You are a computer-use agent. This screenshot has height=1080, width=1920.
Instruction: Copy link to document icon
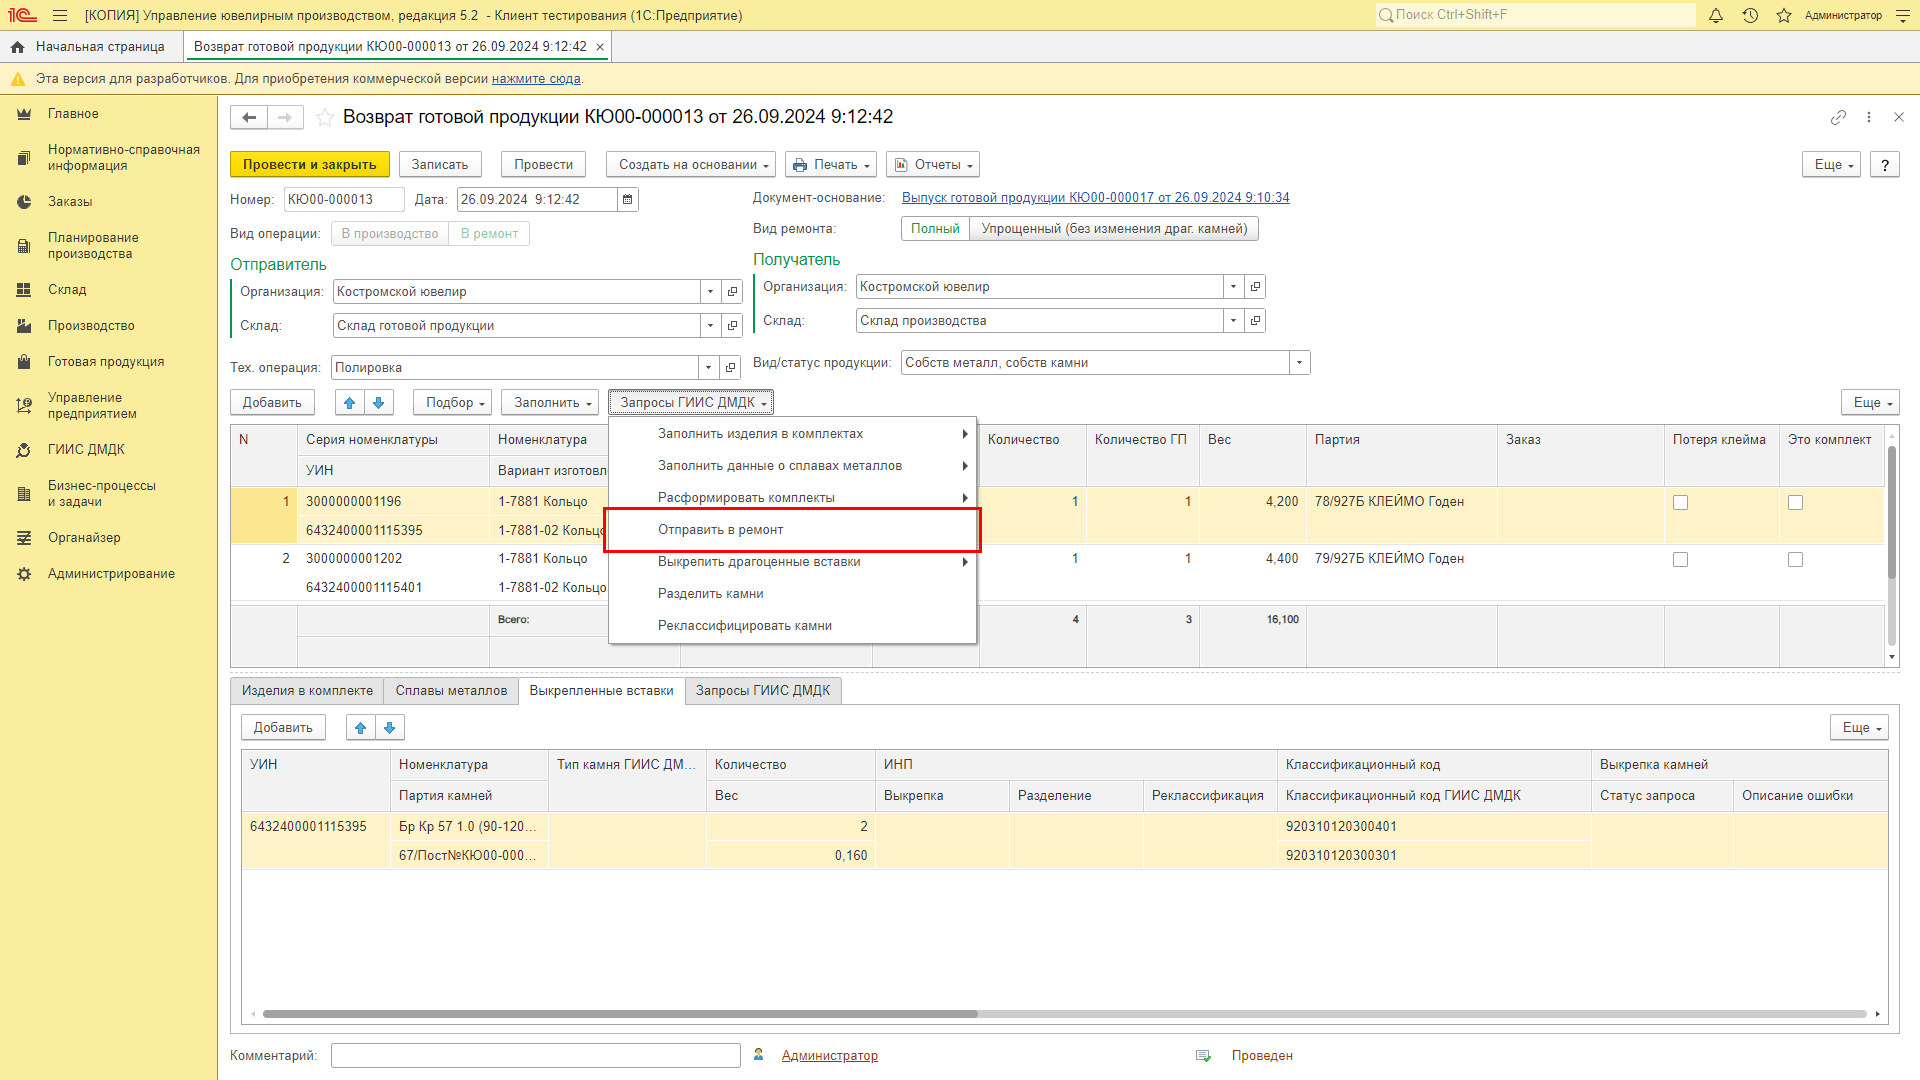[x=1838, y=117]
